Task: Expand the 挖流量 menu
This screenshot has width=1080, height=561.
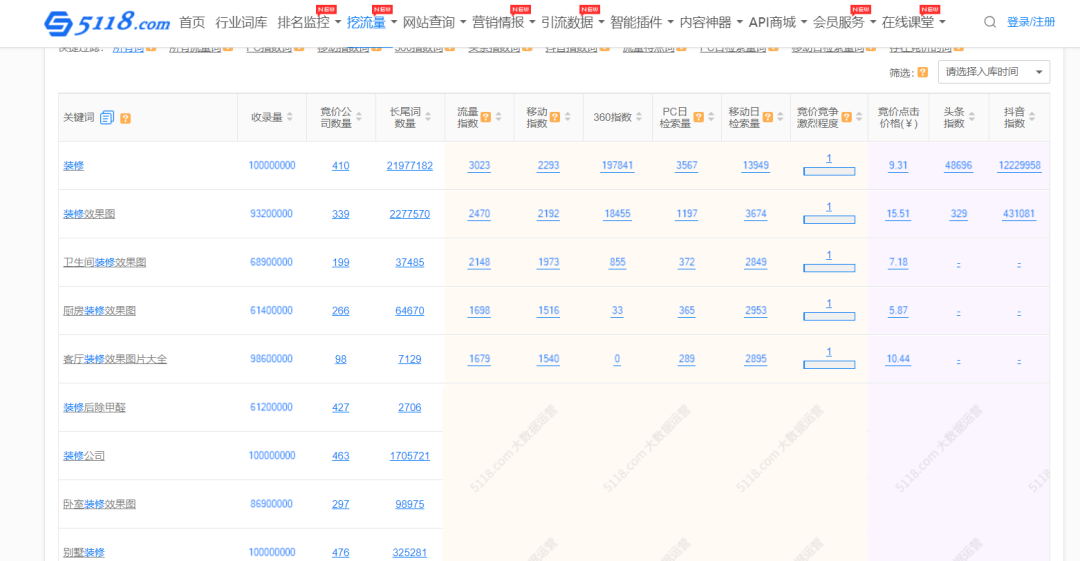Action: point(372,22)
